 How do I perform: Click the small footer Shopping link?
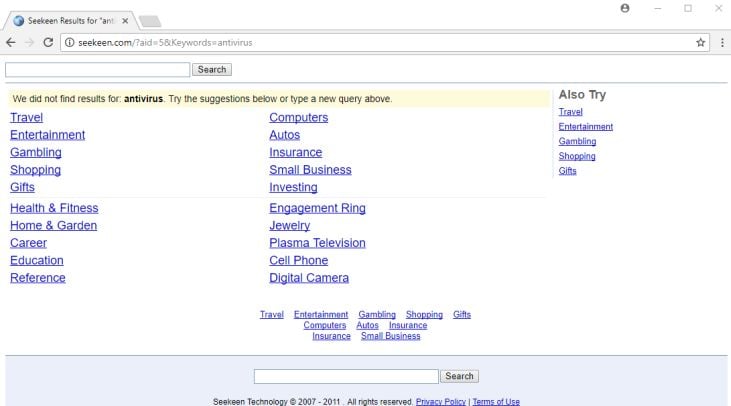click(424, 315)
